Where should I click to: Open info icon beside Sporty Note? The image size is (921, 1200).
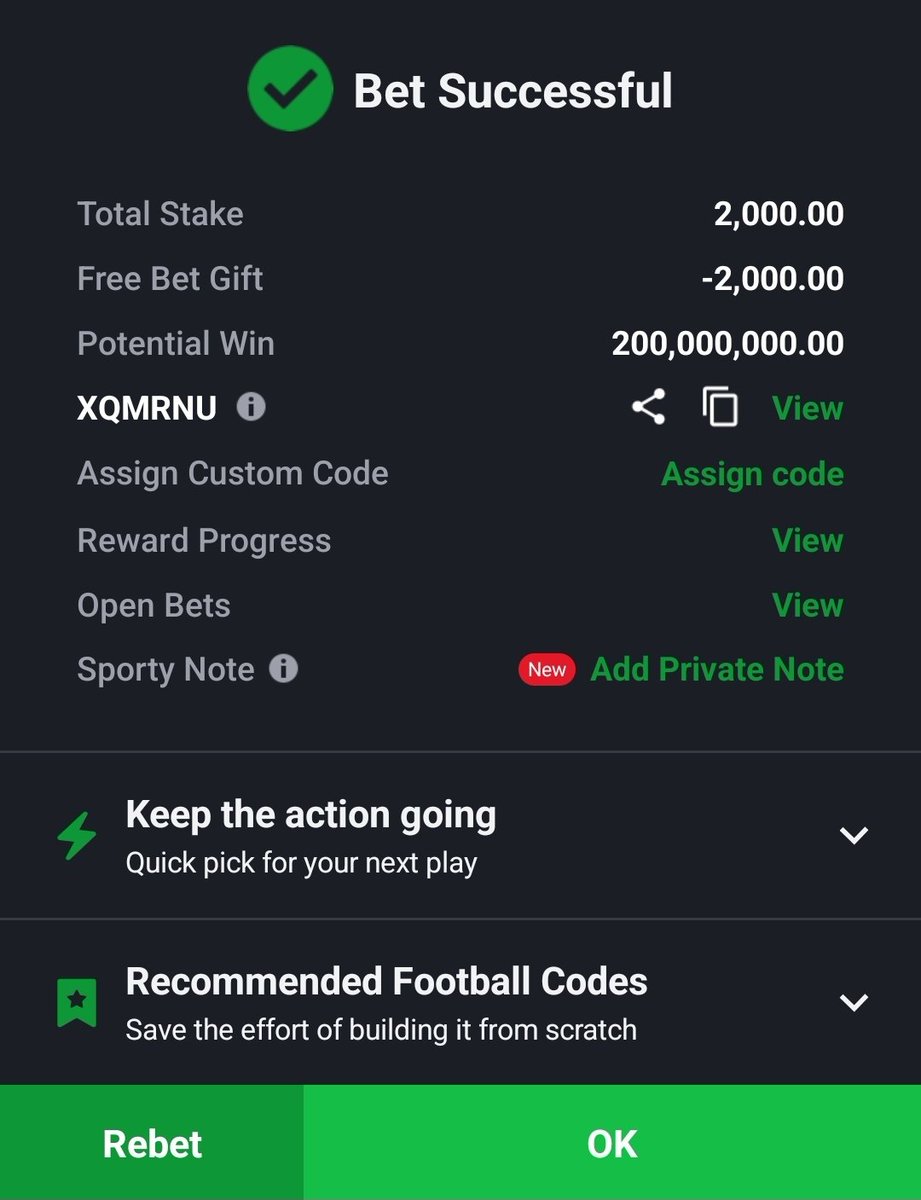[x=283, y=668]
